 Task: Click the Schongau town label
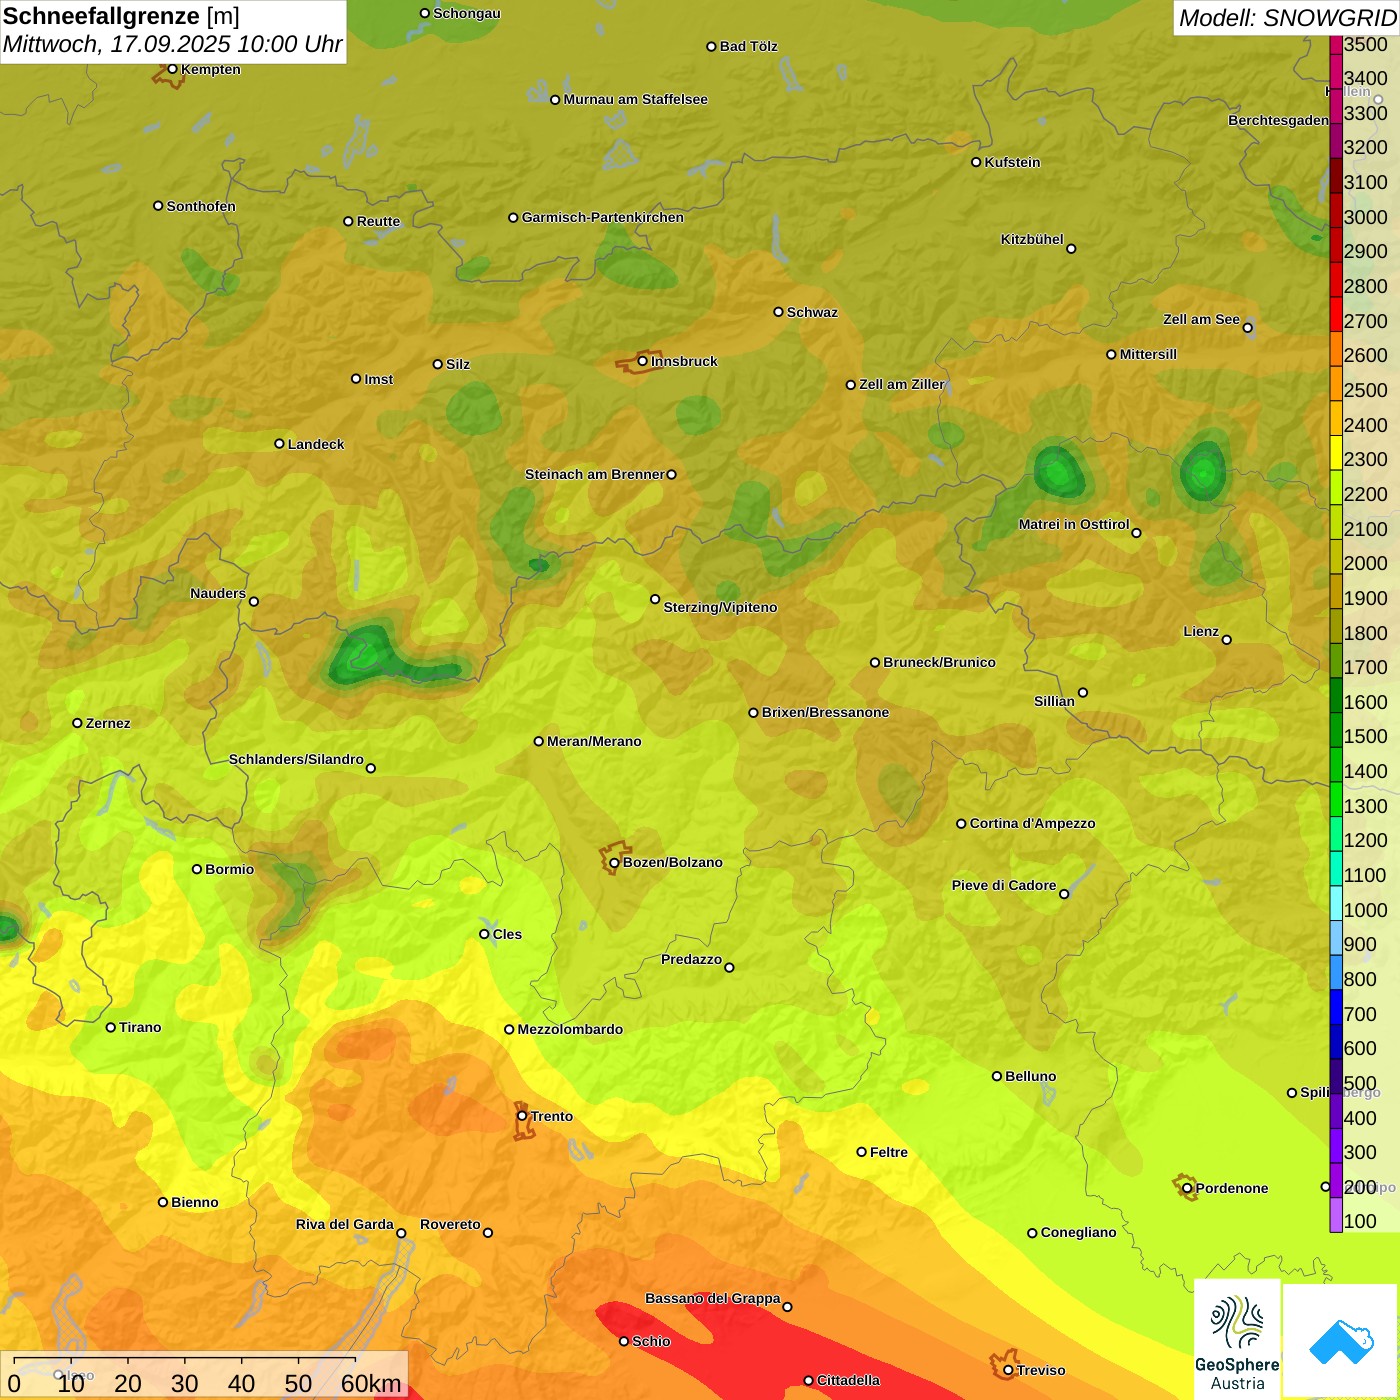(x=467, y=13)
